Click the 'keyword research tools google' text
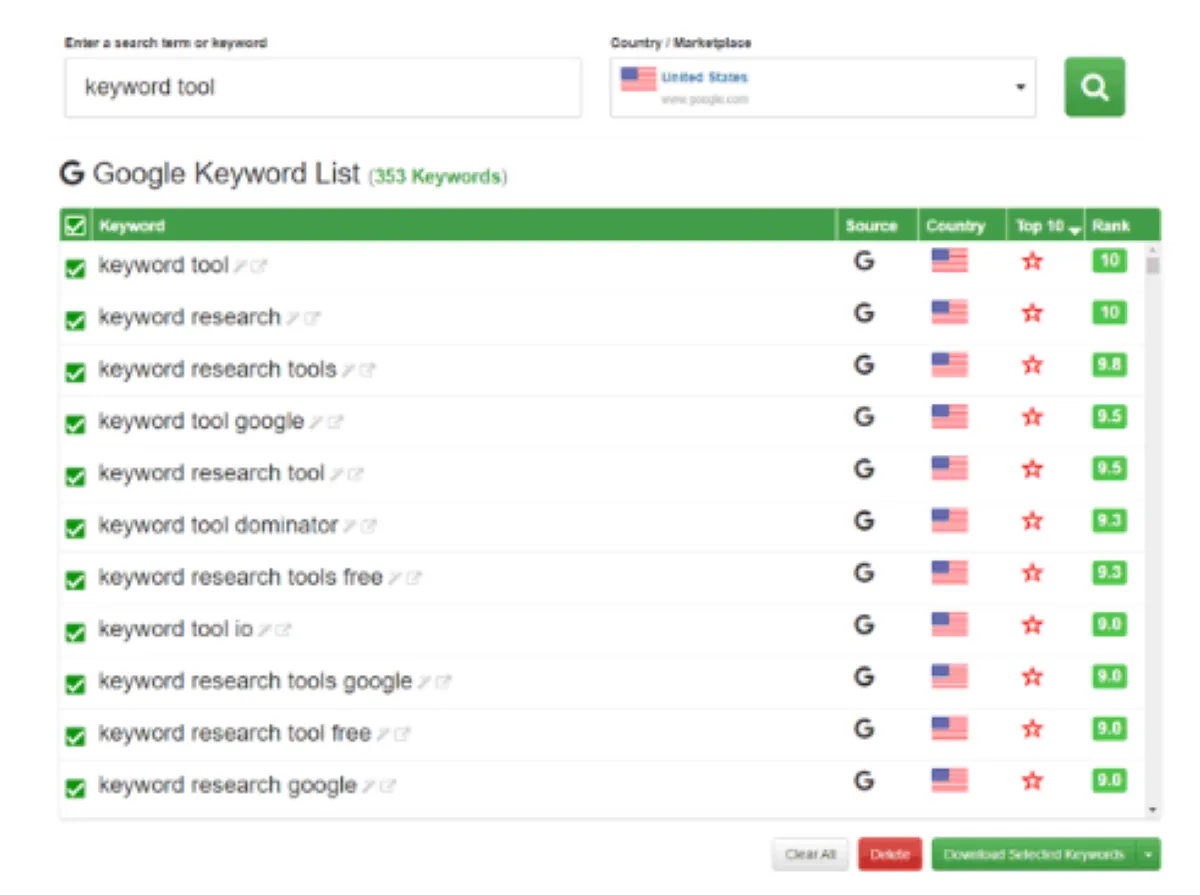This screenshot has height=895, width=1200. coord(255,682)
